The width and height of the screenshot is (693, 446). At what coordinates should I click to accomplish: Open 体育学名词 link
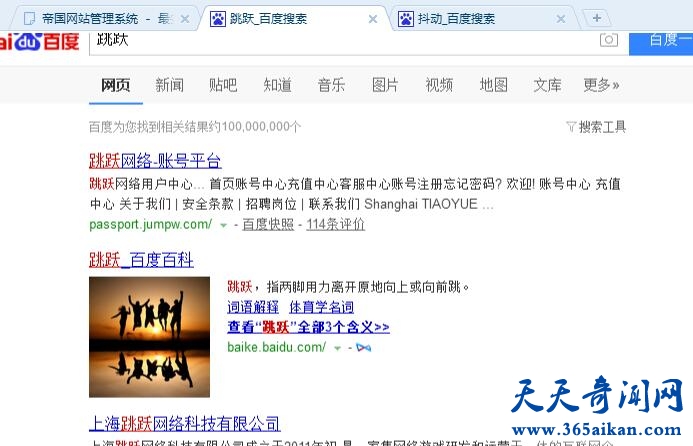322,307
